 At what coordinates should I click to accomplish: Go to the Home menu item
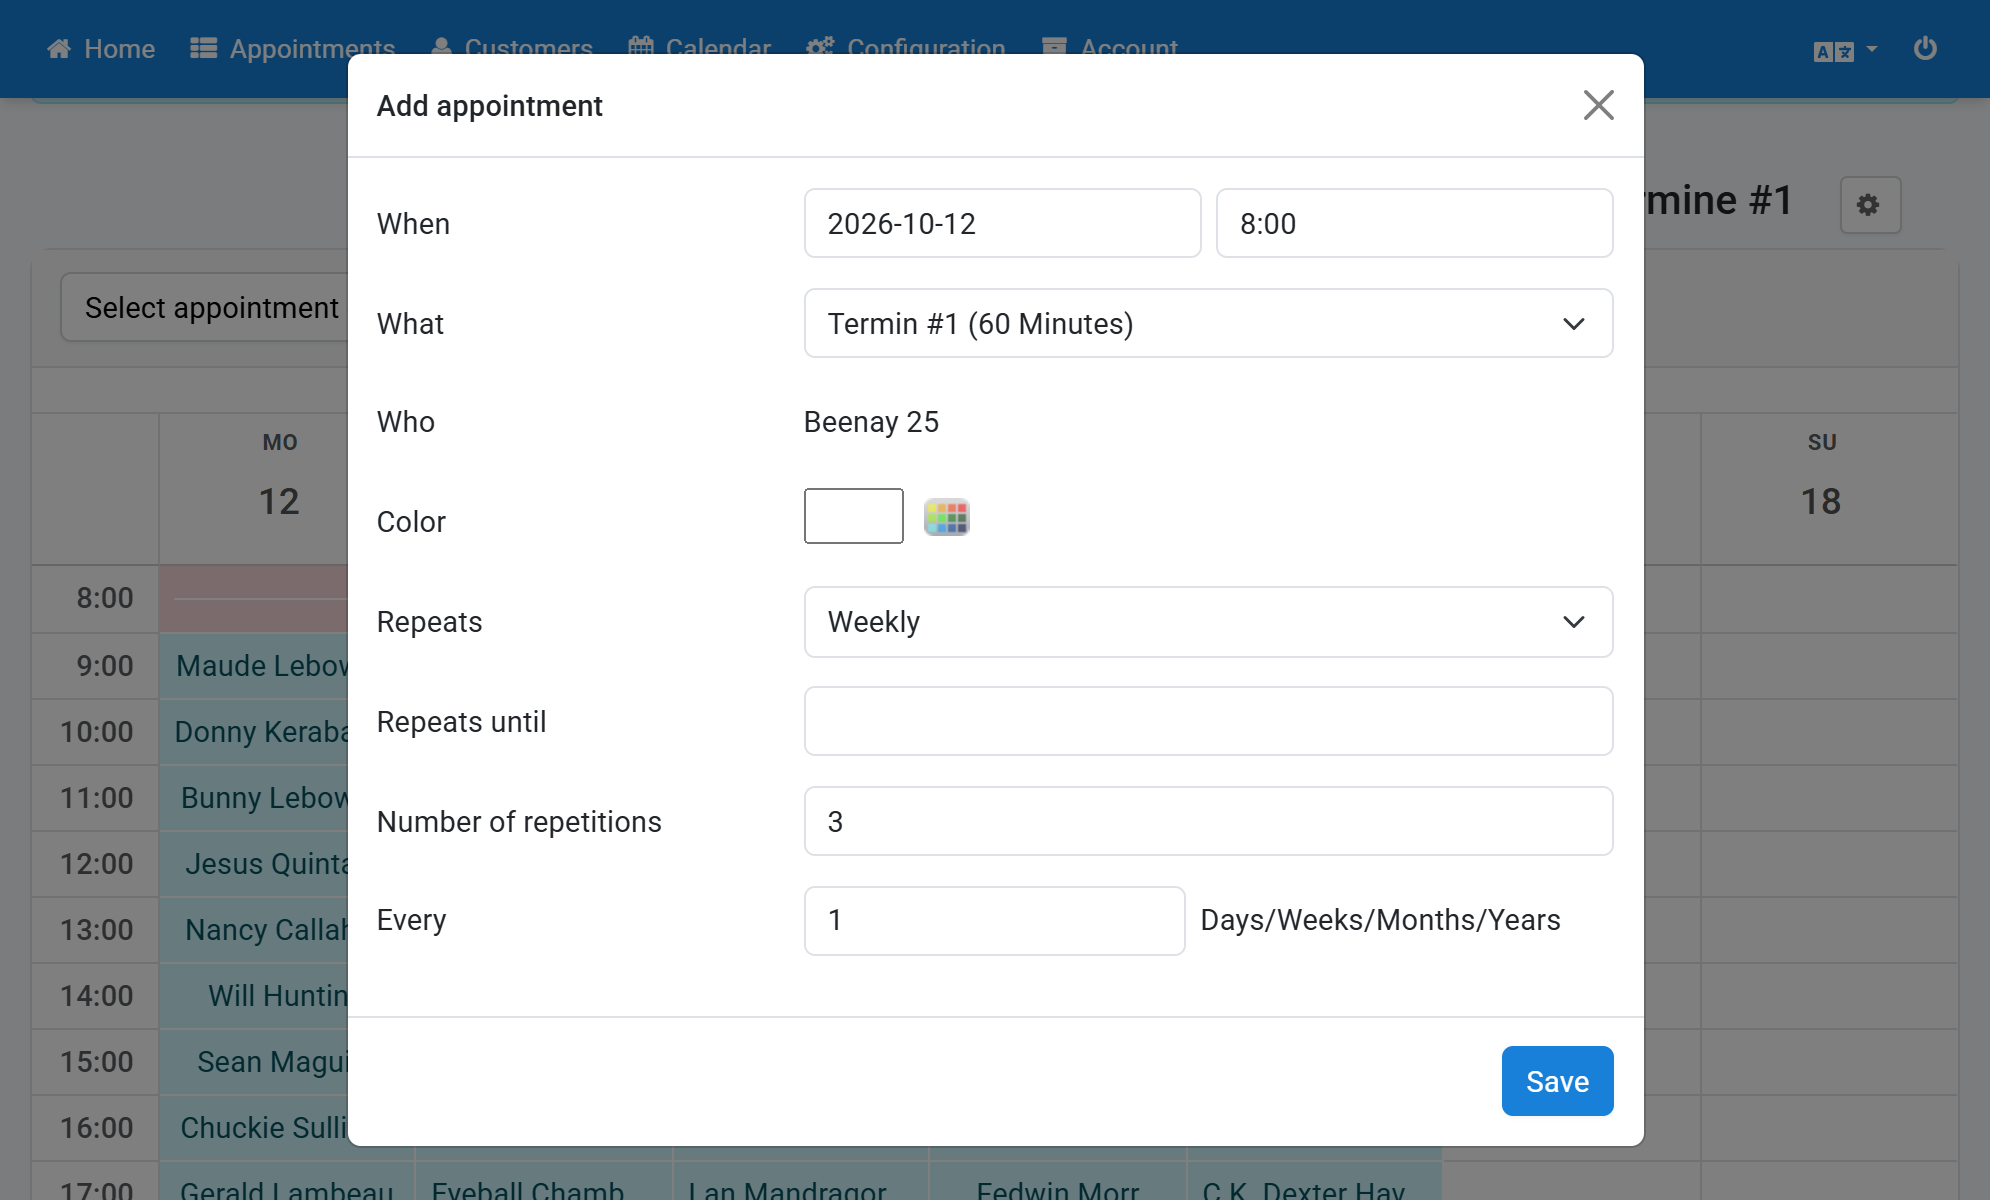[x=101, y=48]
